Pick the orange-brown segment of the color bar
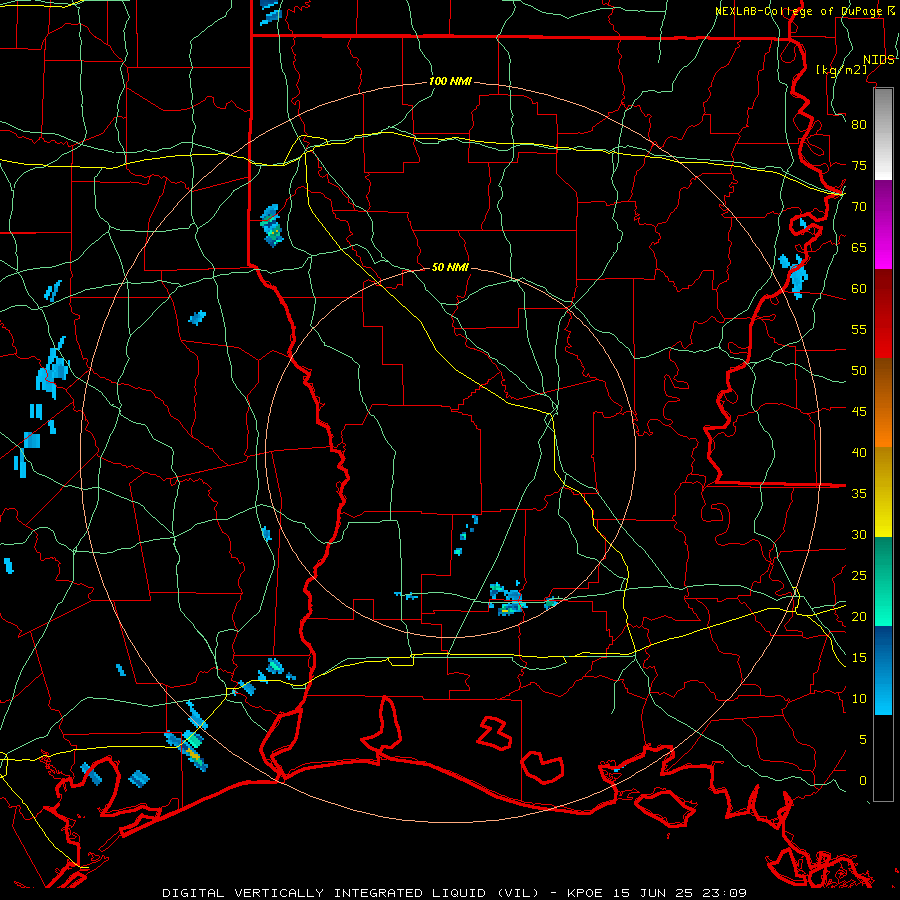Image resolution: width=900 pixels, height=900 pixels. tap(883, 403)
